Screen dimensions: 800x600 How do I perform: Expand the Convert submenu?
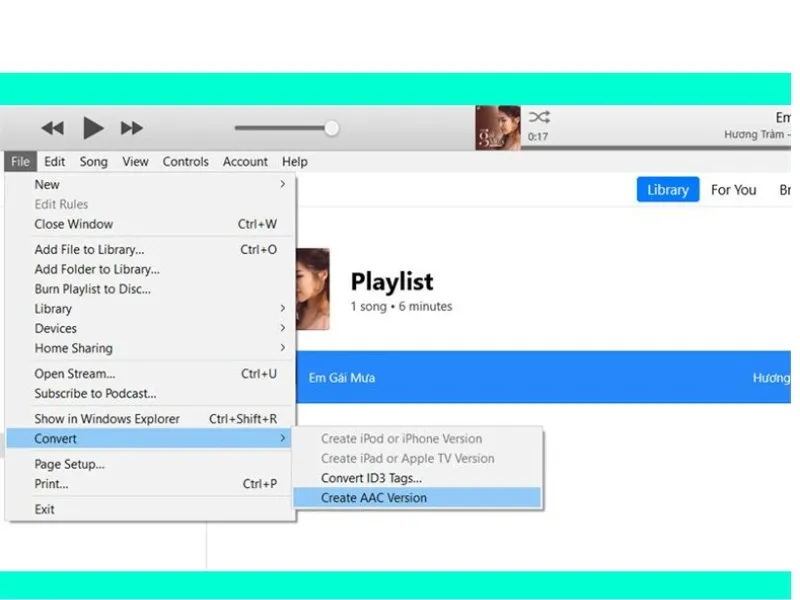coord(149,439)
